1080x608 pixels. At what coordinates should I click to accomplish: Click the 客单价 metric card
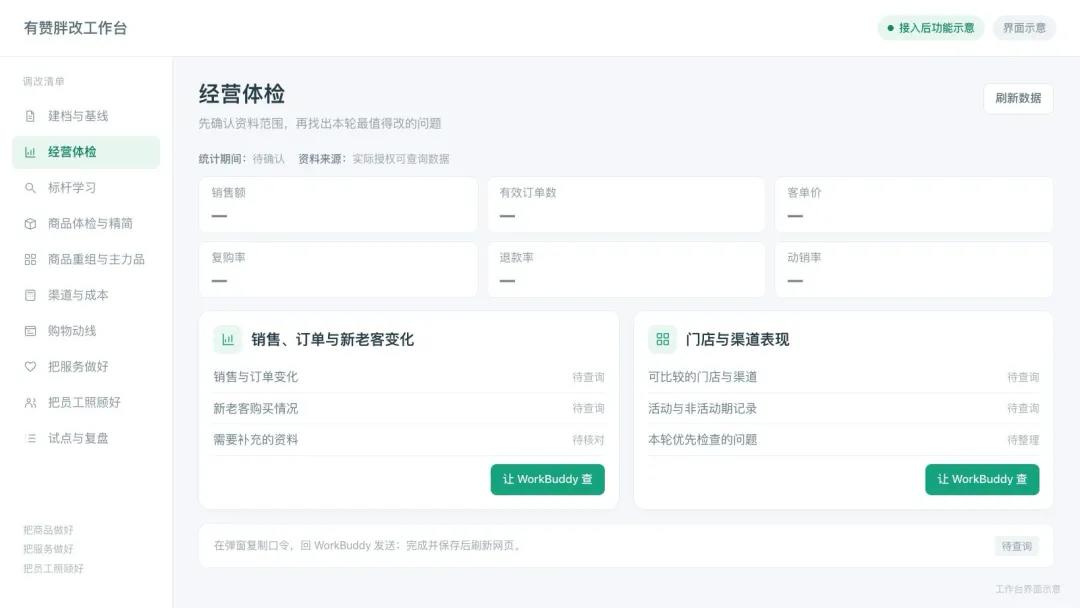(914, 205)
